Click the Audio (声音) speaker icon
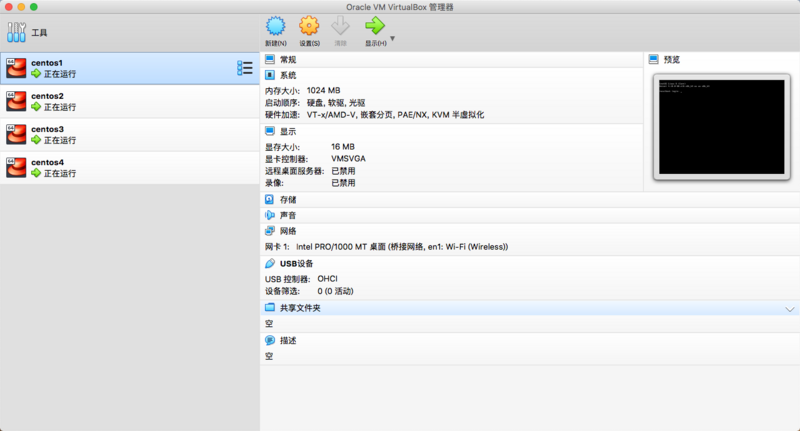The width and height of the screenshot is (800, 431). click(x=270, y=215)
